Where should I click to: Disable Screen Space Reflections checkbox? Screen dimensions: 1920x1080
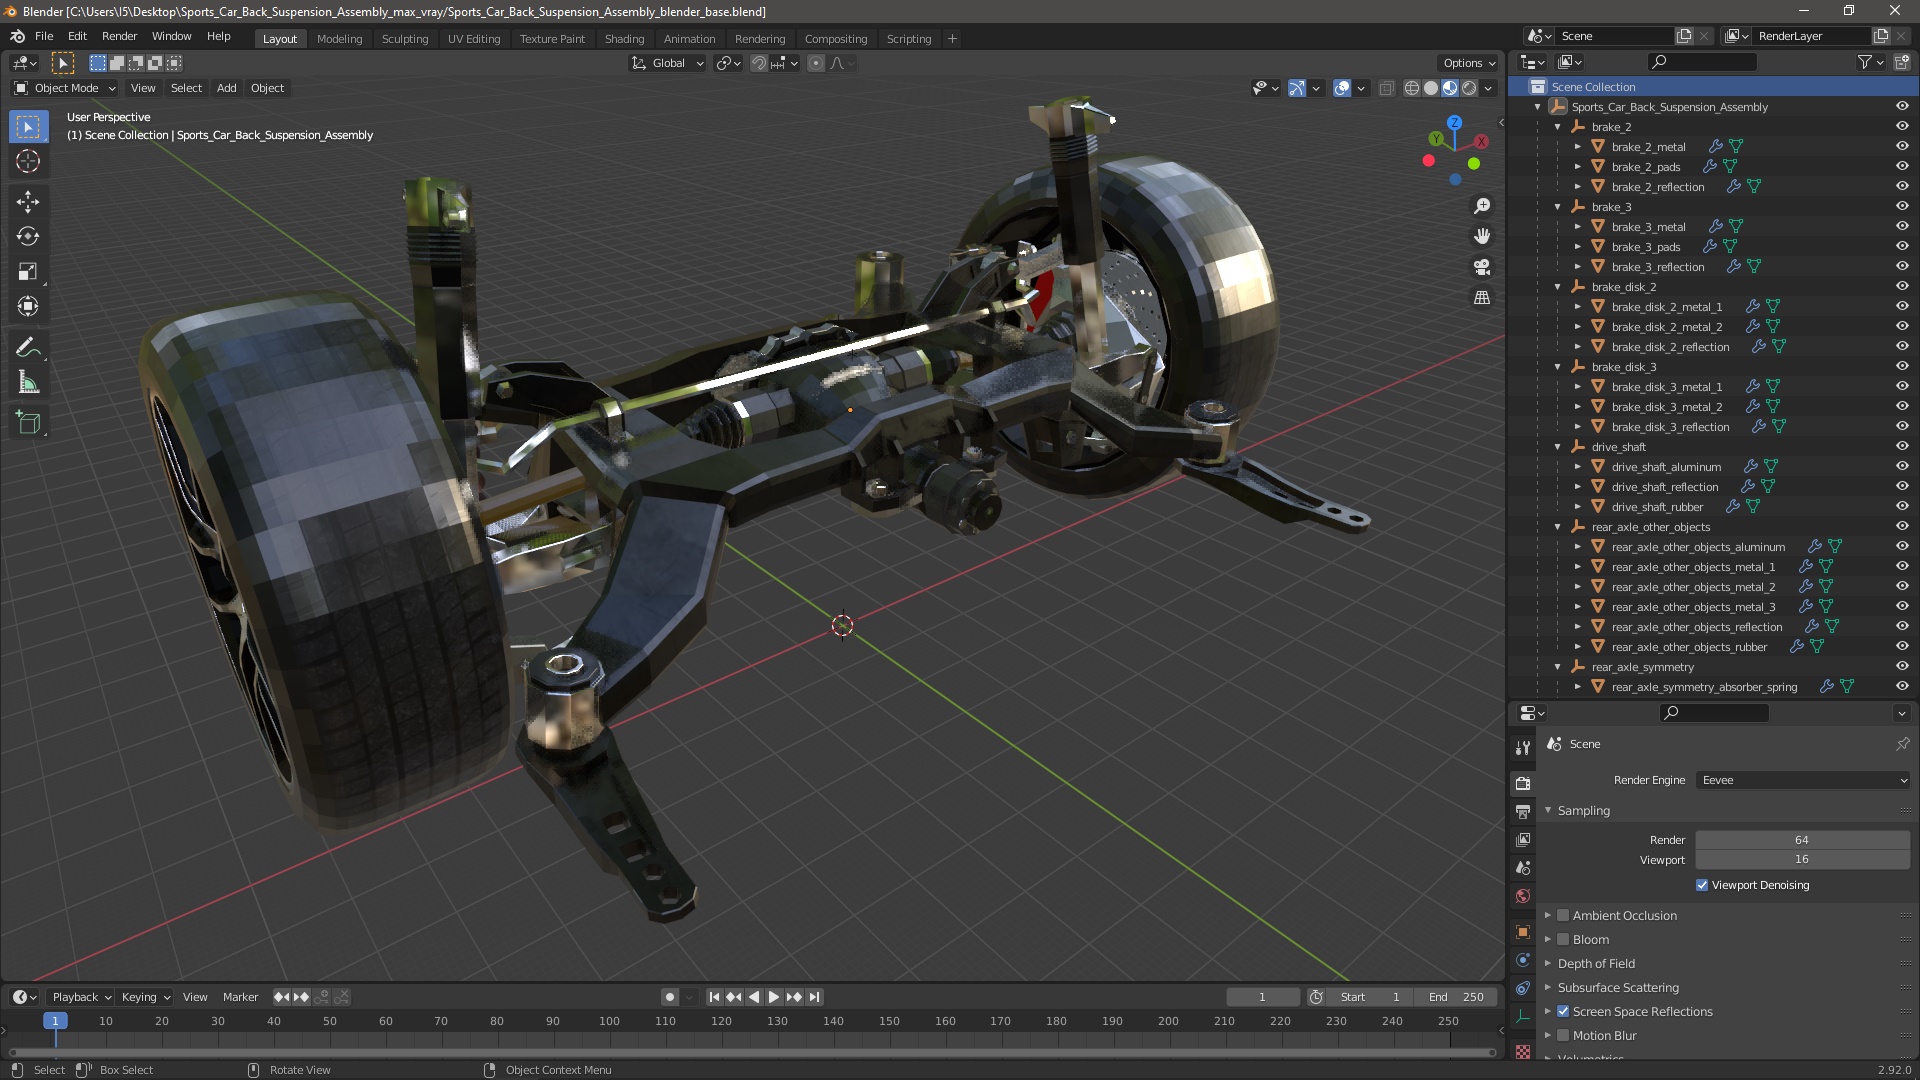[1563, 1011]
